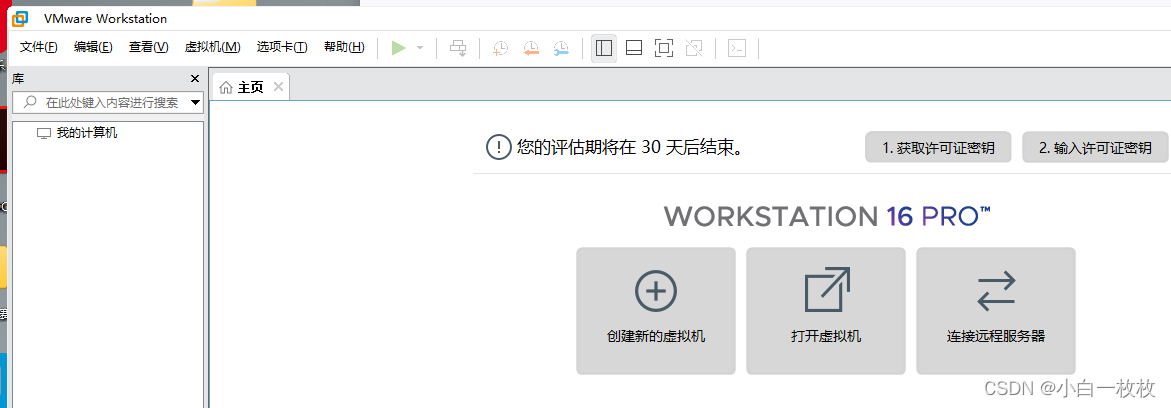Open the 文件(F) menu
Viewport: 1171px width, 408px height.
pyautogui.click(x=38, y=47)
